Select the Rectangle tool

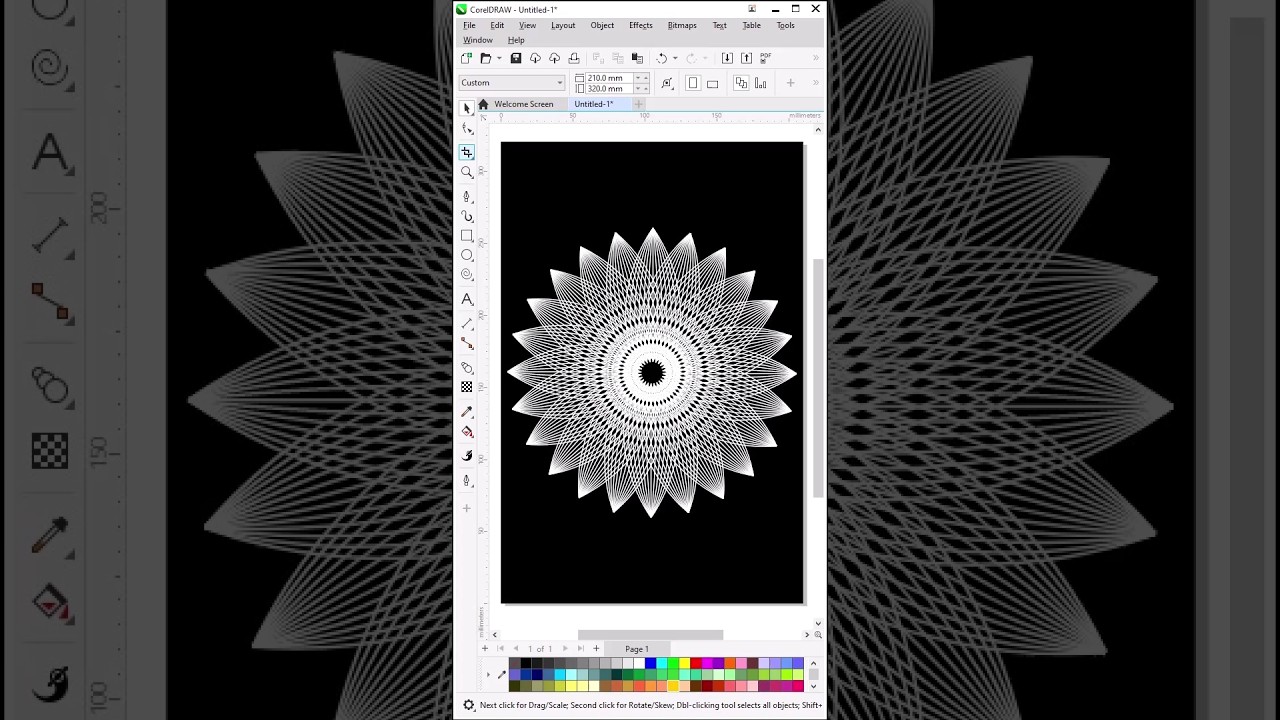coord(466,236)
